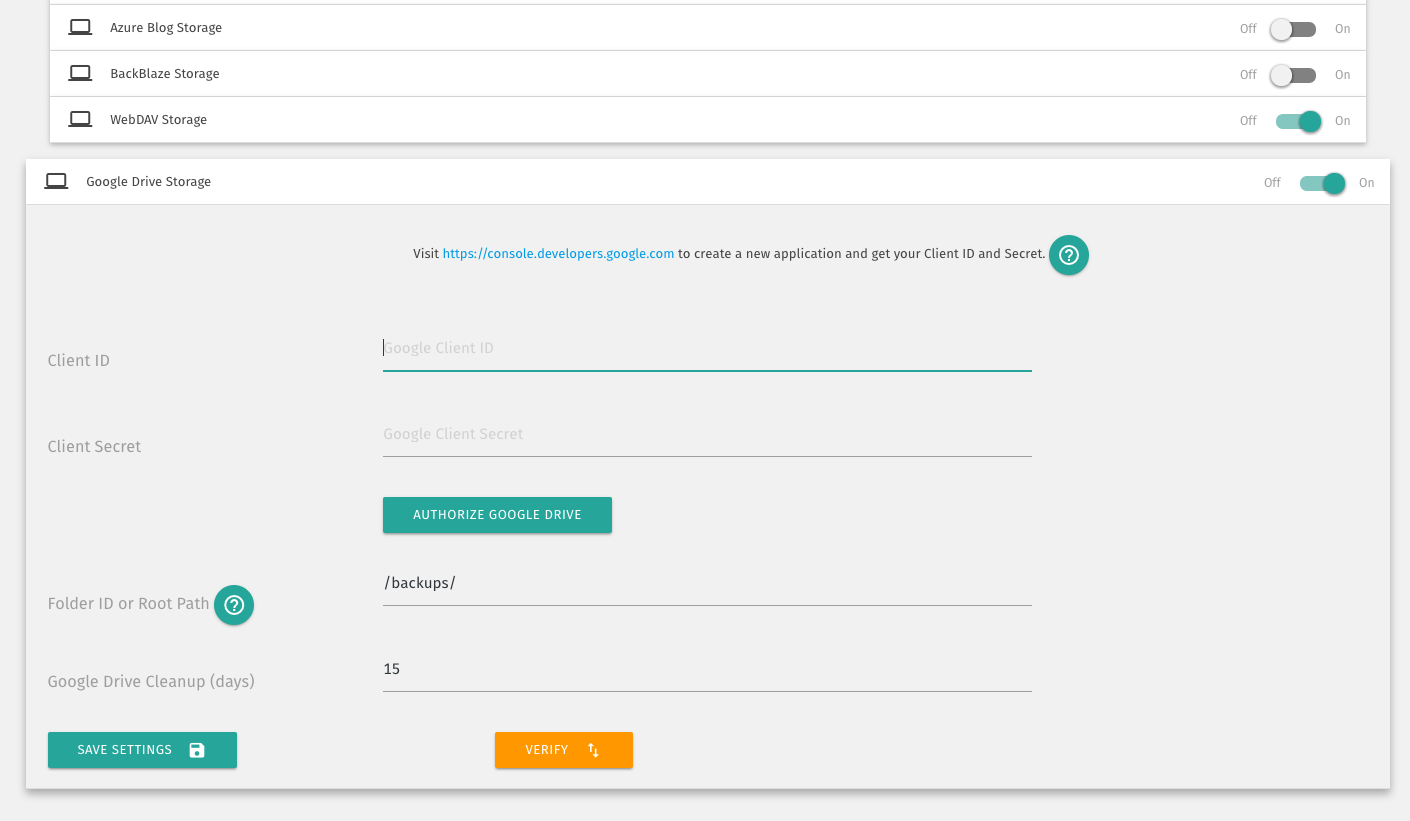Click the laptop icon beside BackBlaze Storage
1410x821 pixels.
point(80,73)
